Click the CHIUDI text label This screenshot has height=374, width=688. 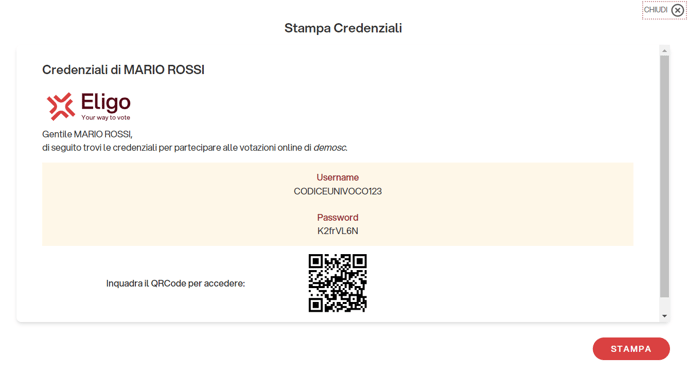coord(656,10)
